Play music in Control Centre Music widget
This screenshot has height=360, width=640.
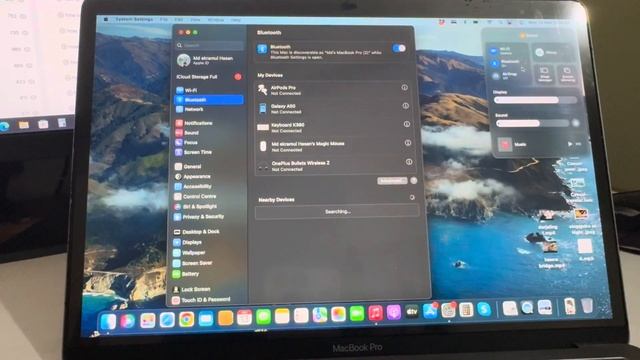[570, 144]
